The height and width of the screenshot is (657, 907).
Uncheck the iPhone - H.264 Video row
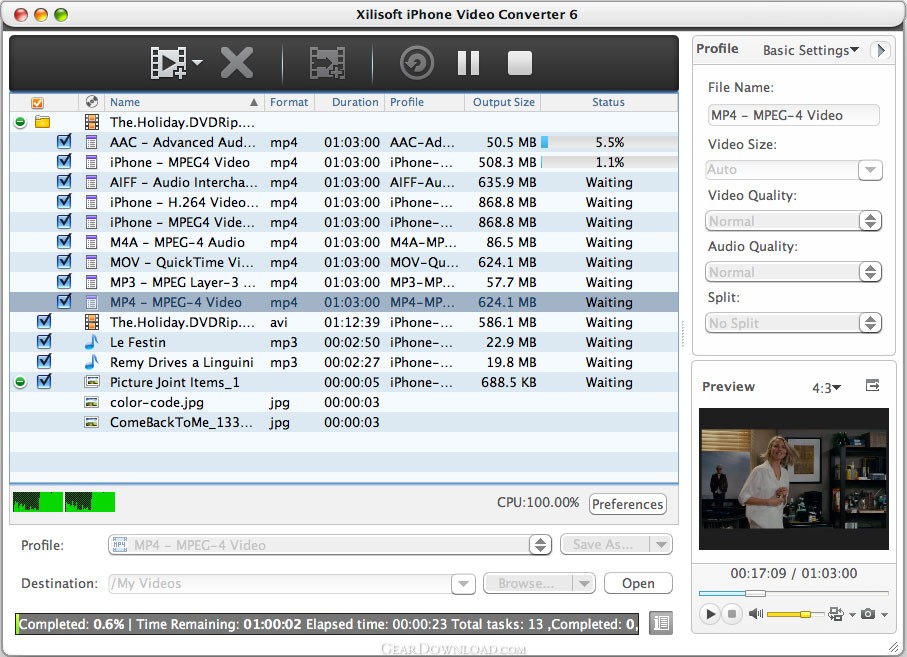(x=64, y=201)
